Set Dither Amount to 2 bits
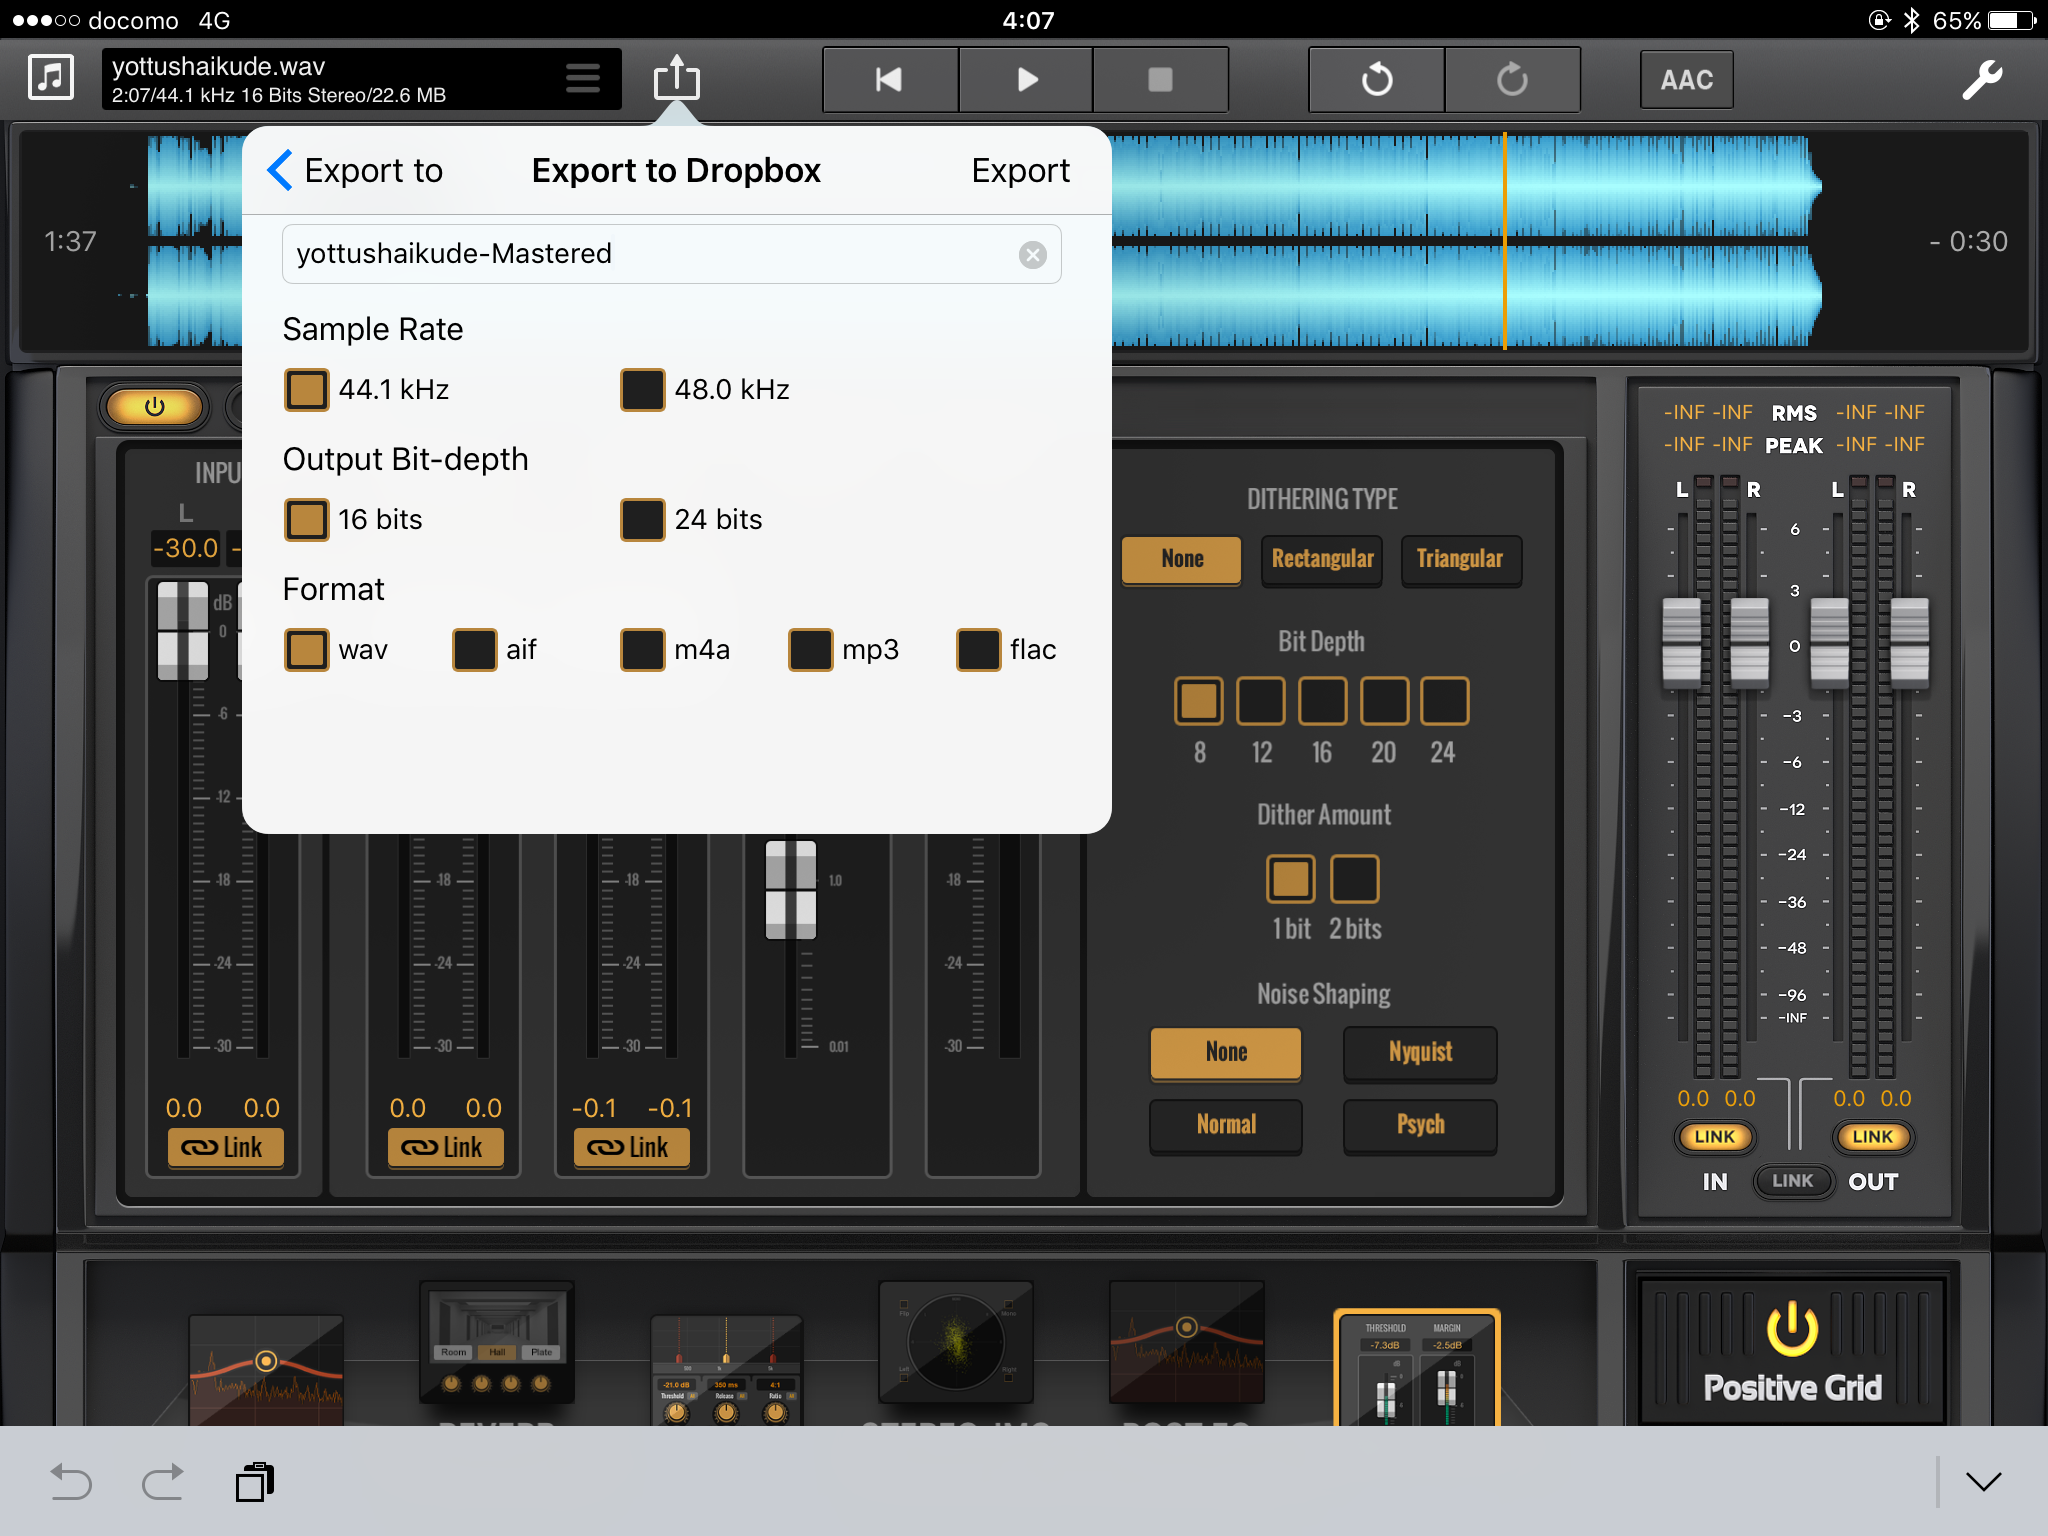Image resolution: width=2048 pixels, height=1536 pixels. pos(1355,879)
